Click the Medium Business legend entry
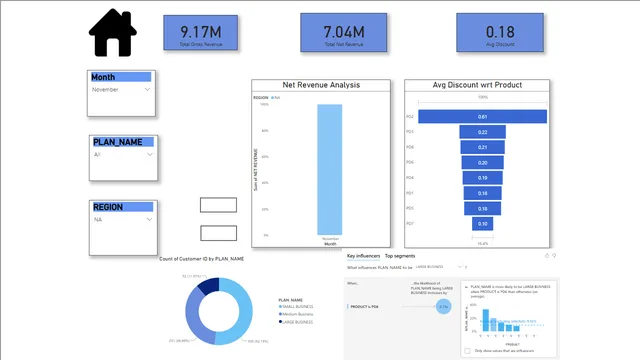The image size is (640, 360). [296, 314]
